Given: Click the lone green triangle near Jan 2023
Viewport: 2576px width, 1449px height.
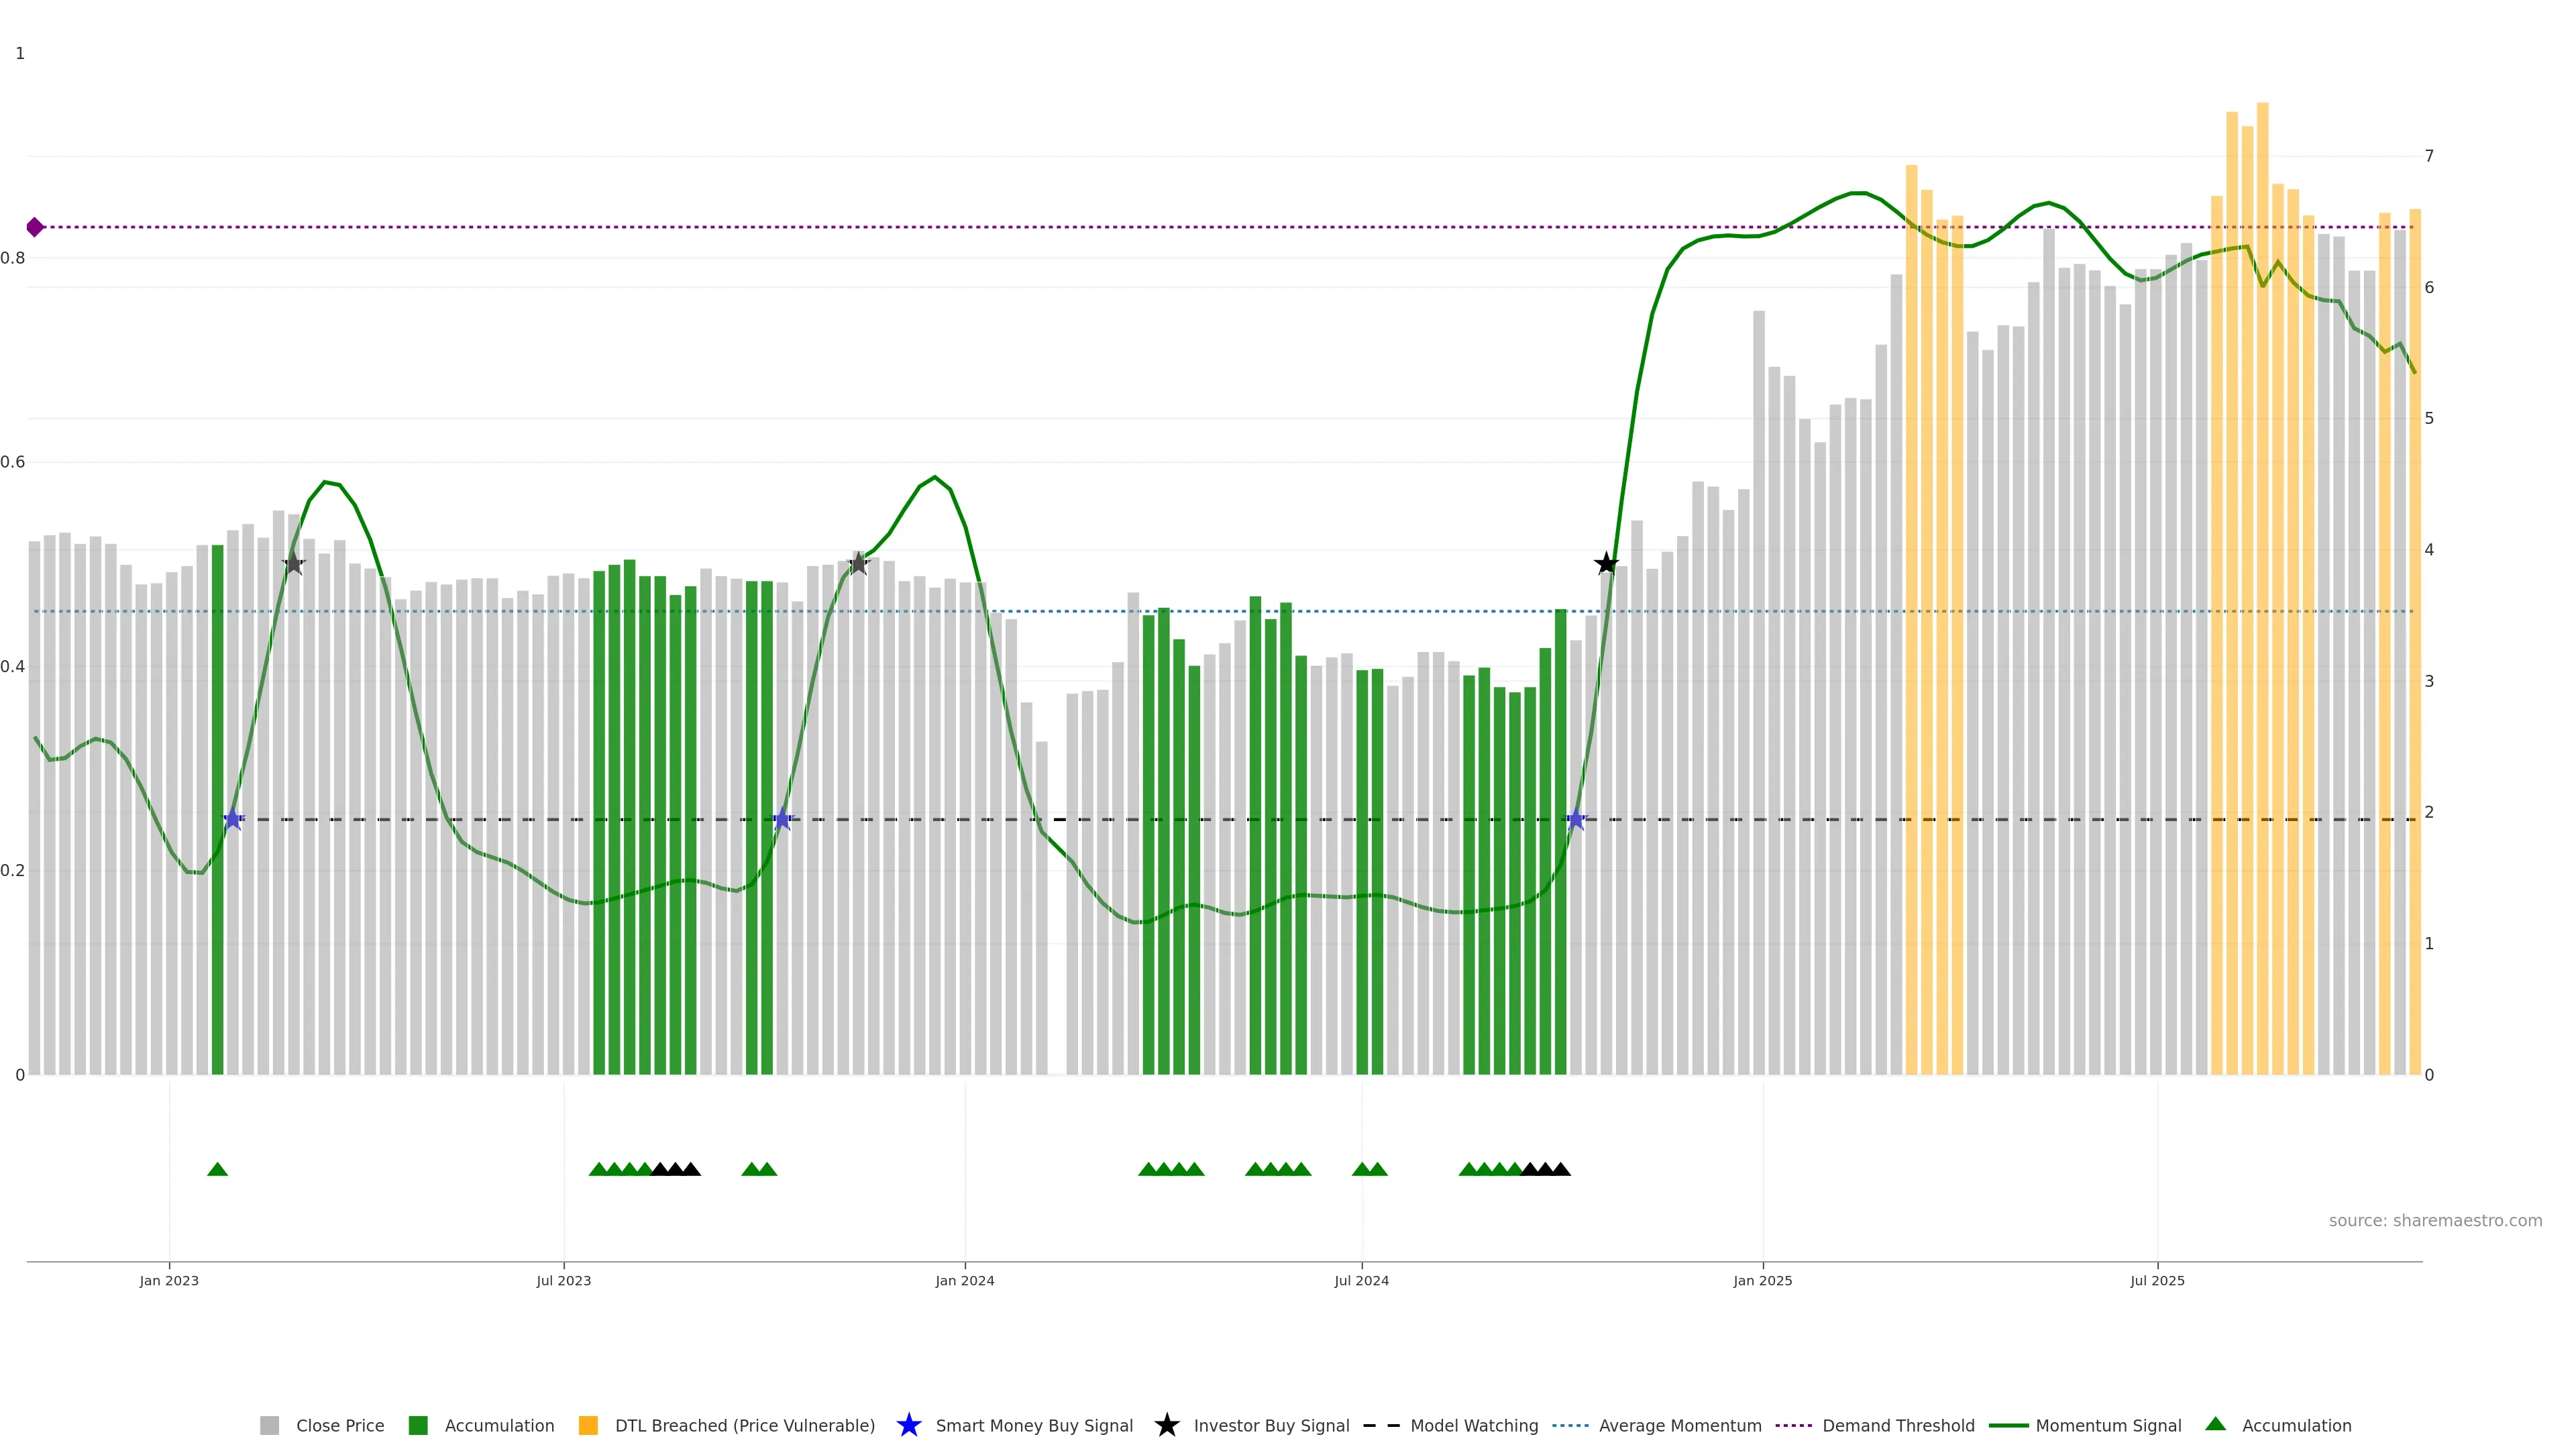Looking at the screenshot, I should [x=217, y=1169].
